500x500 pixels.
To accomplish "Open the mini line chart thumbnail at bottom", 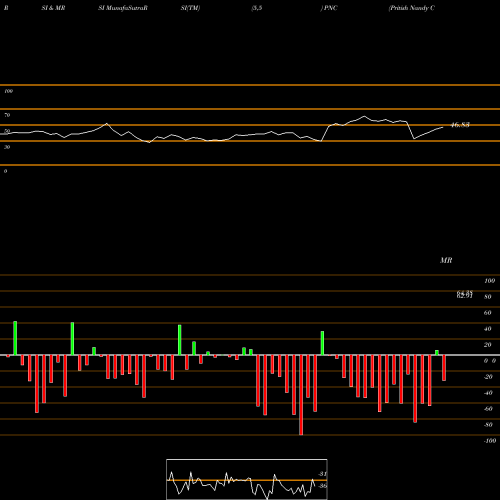I will pos(247,479).
